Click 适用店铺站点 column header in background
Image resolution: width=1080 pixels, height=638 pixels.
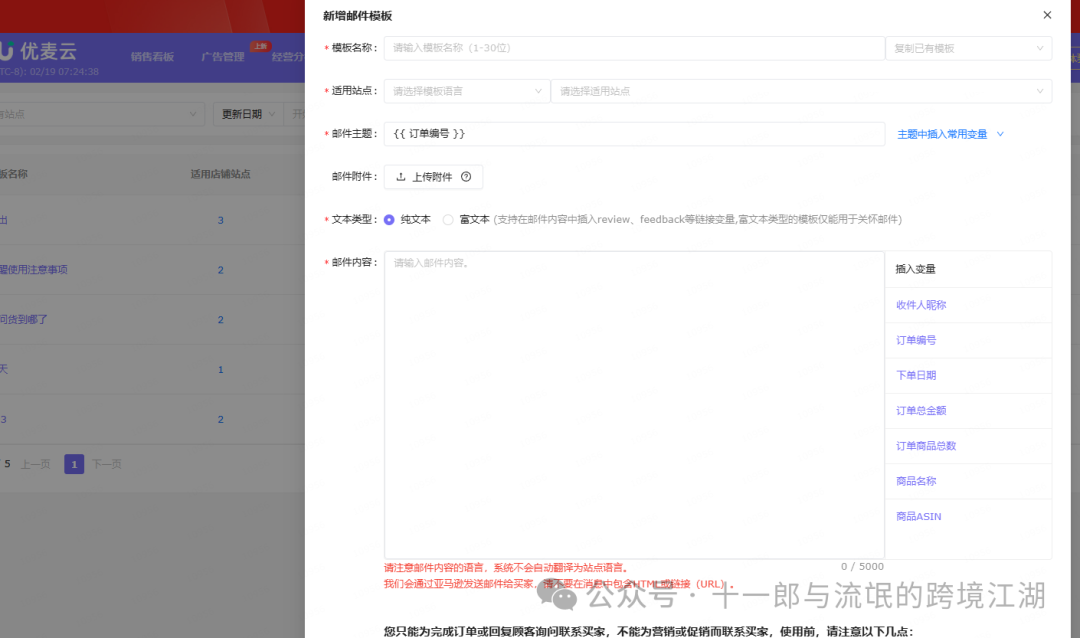click(220, 174)
